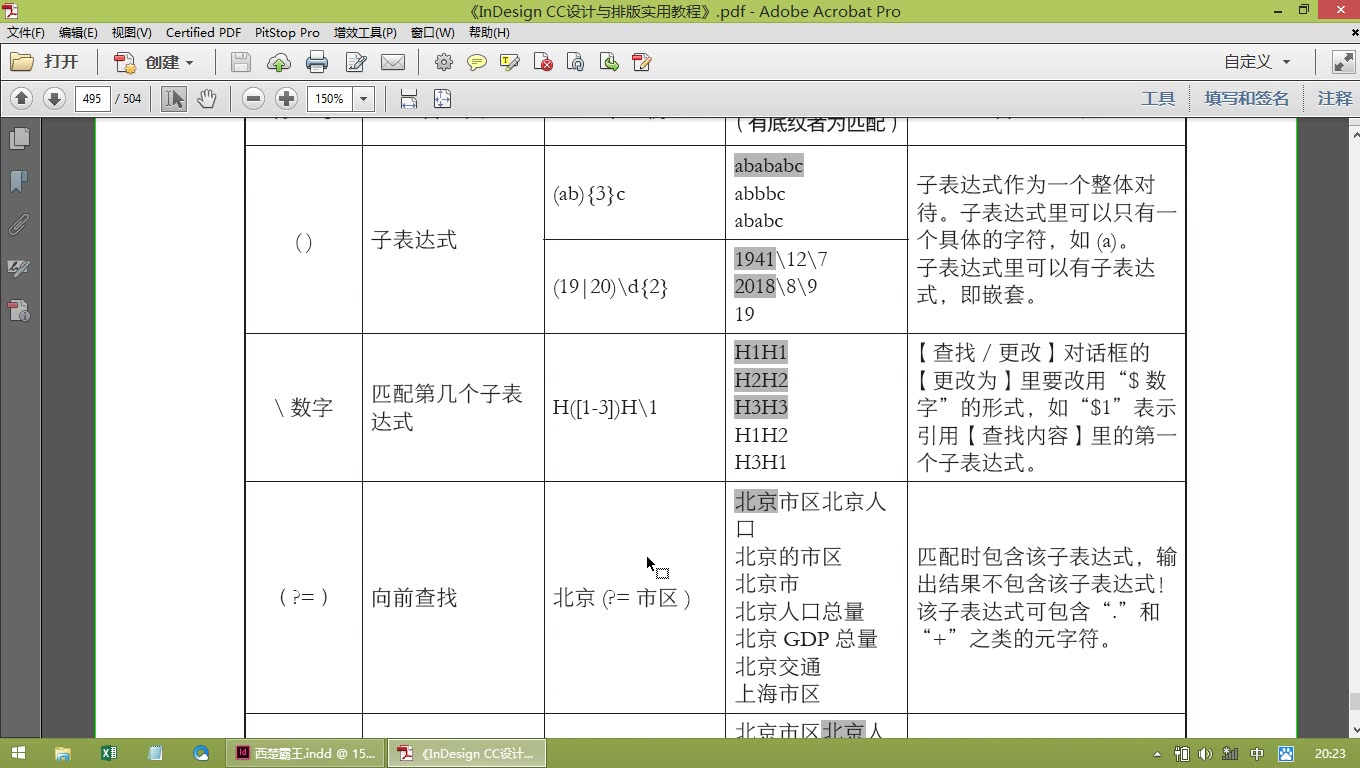Click the text 上海市区 in the table
1360x768 pixels.
778,694
